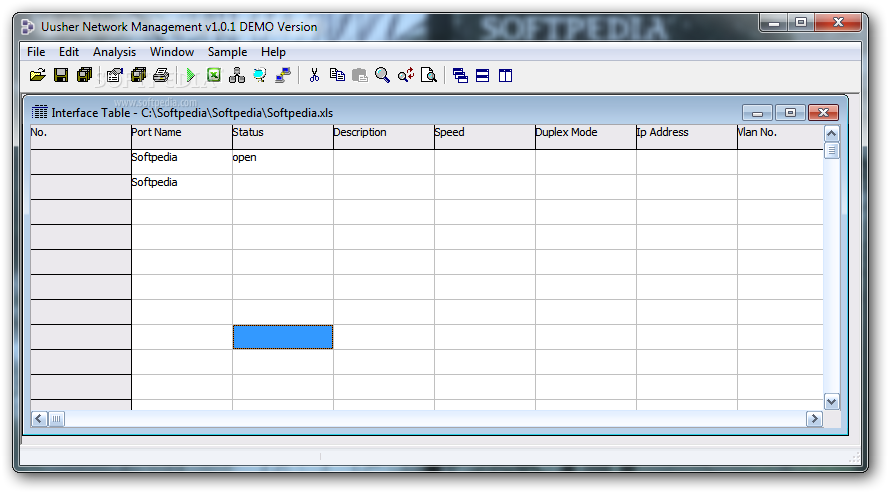Click the horizontal scrollbar right arrow
The image size is (889, 493).
pos(814,419)
